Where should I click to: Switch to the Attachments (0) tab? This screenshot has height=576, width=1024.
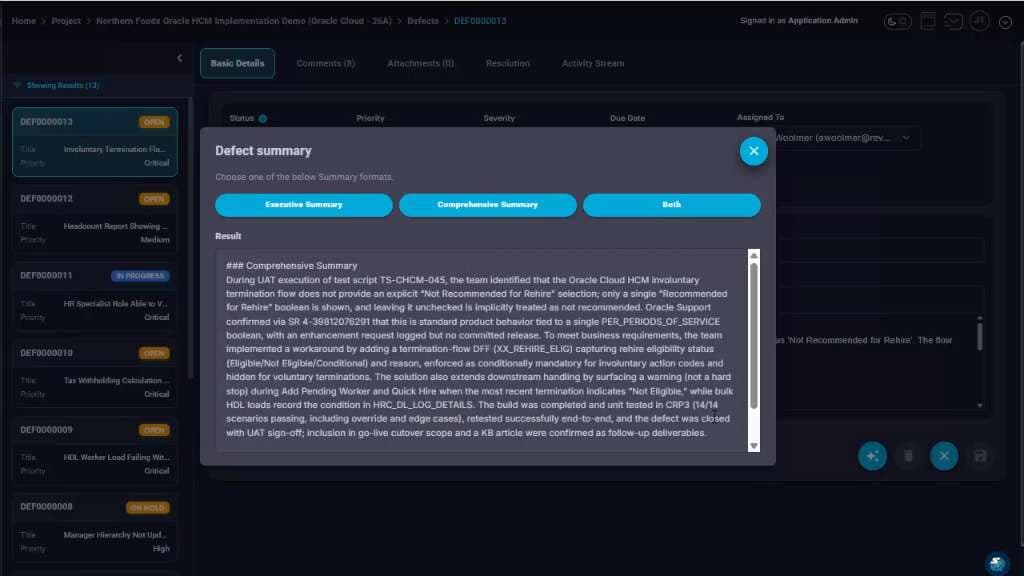420,63
